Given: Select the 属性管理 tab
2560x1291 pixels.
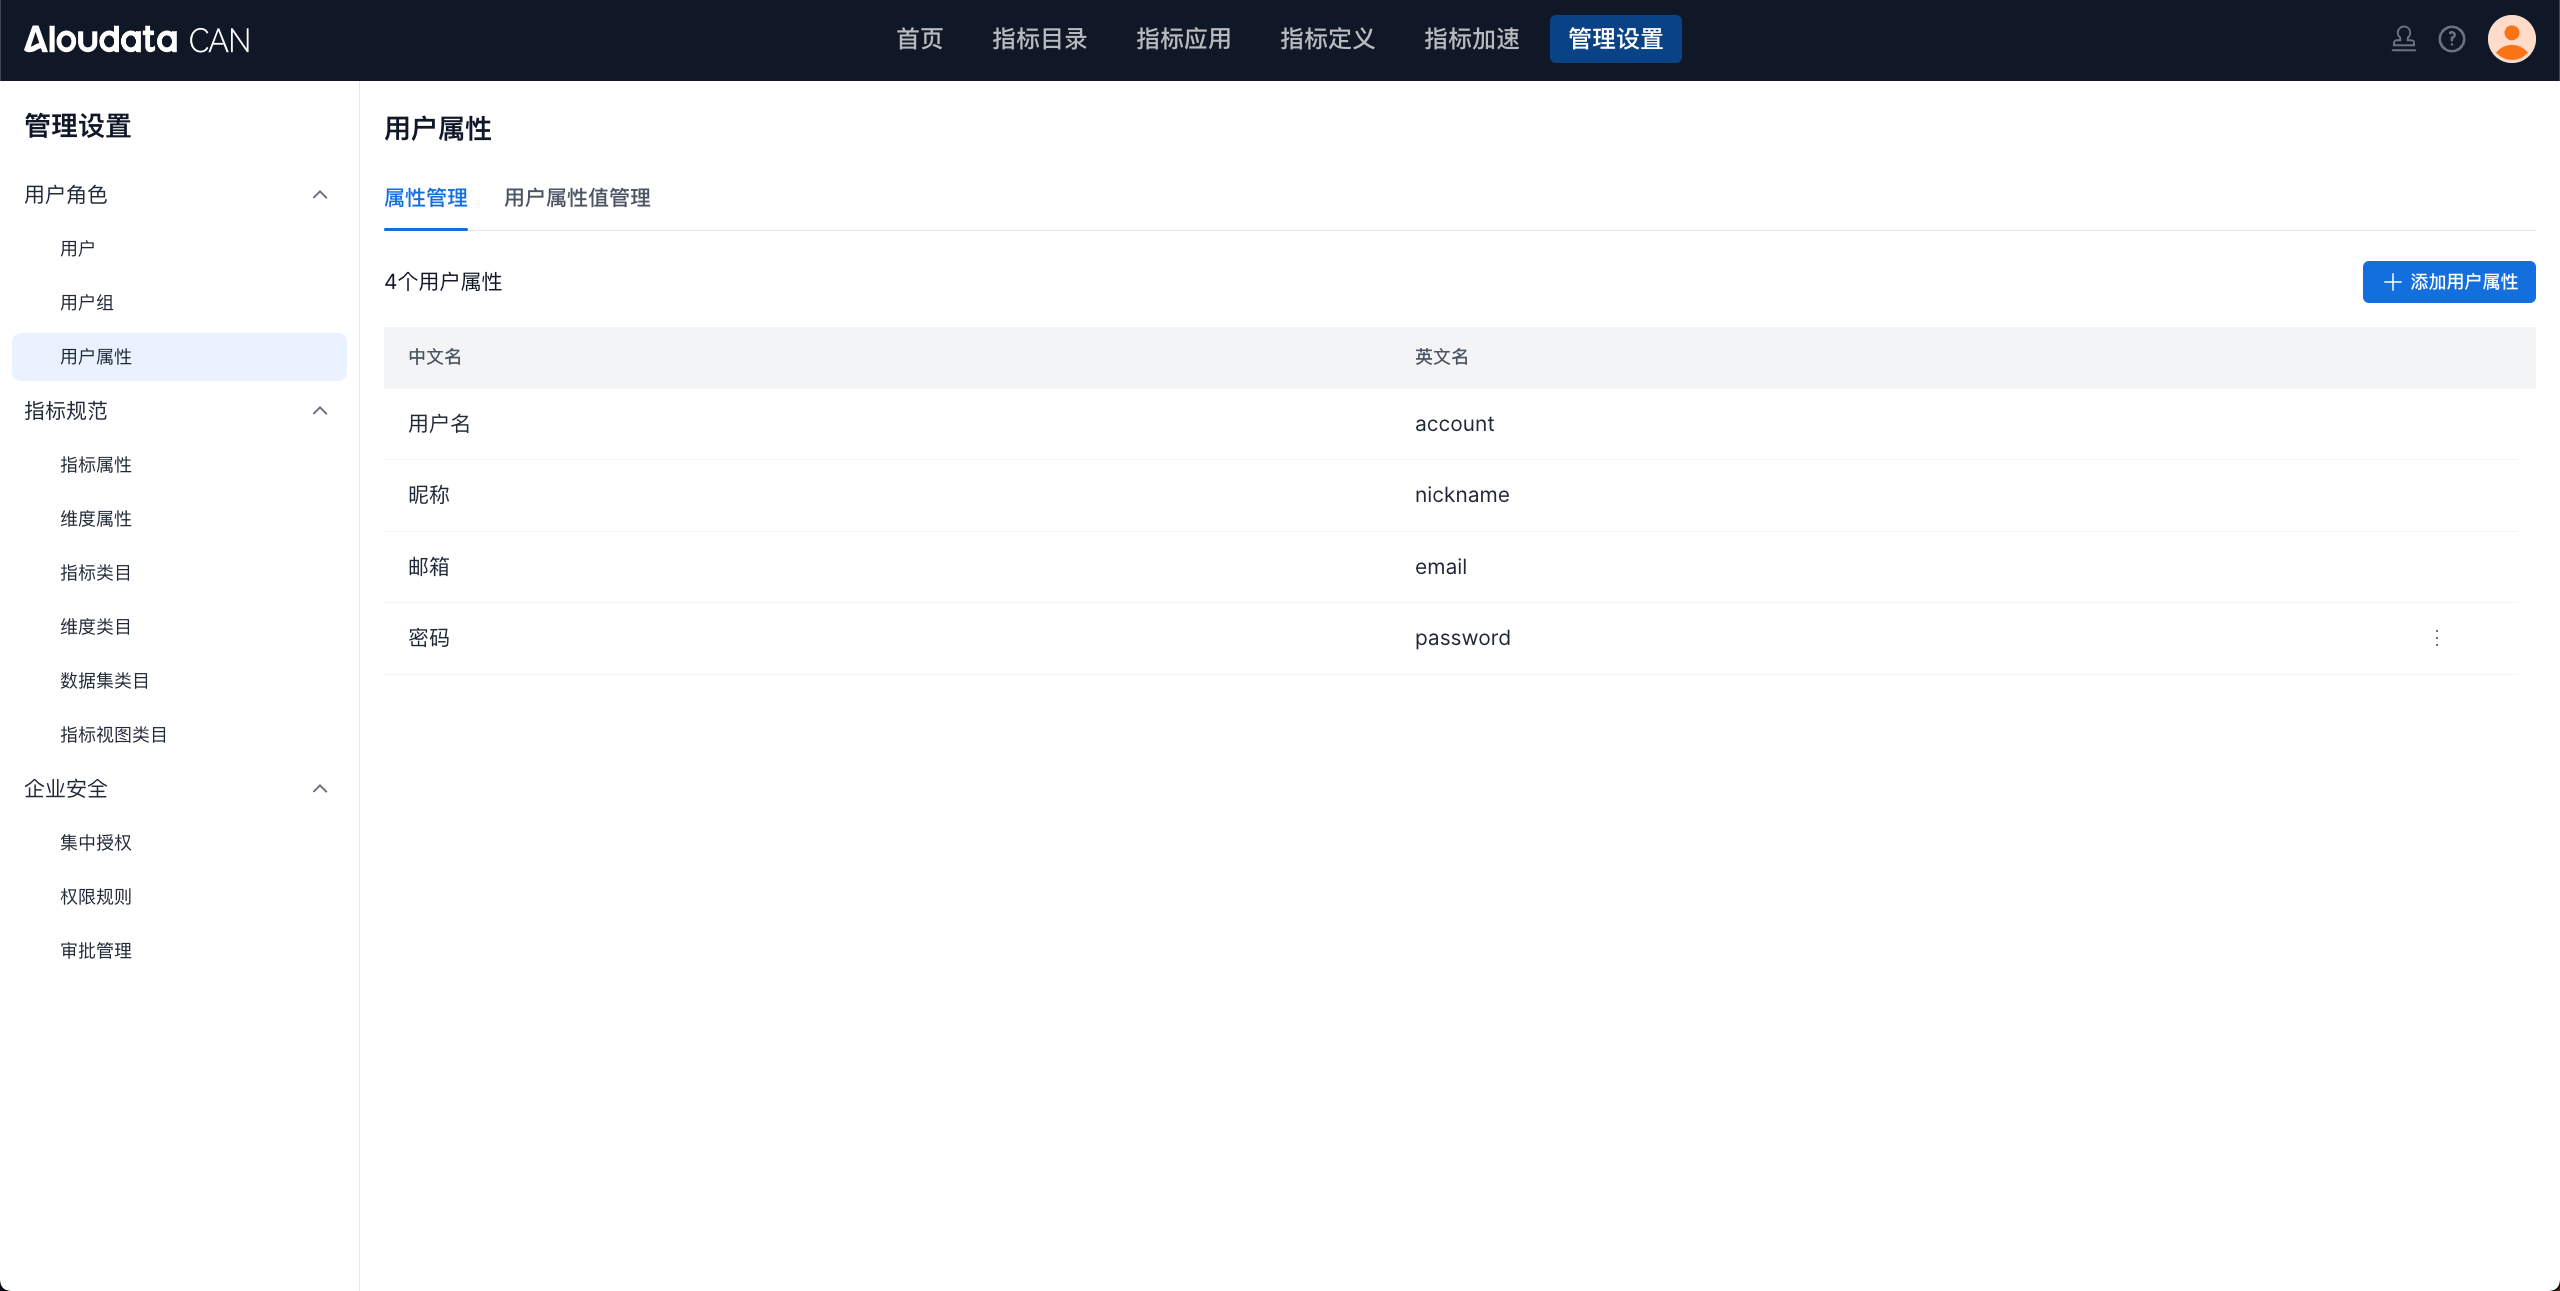Looking at the screenshot, I should (426, 198).
